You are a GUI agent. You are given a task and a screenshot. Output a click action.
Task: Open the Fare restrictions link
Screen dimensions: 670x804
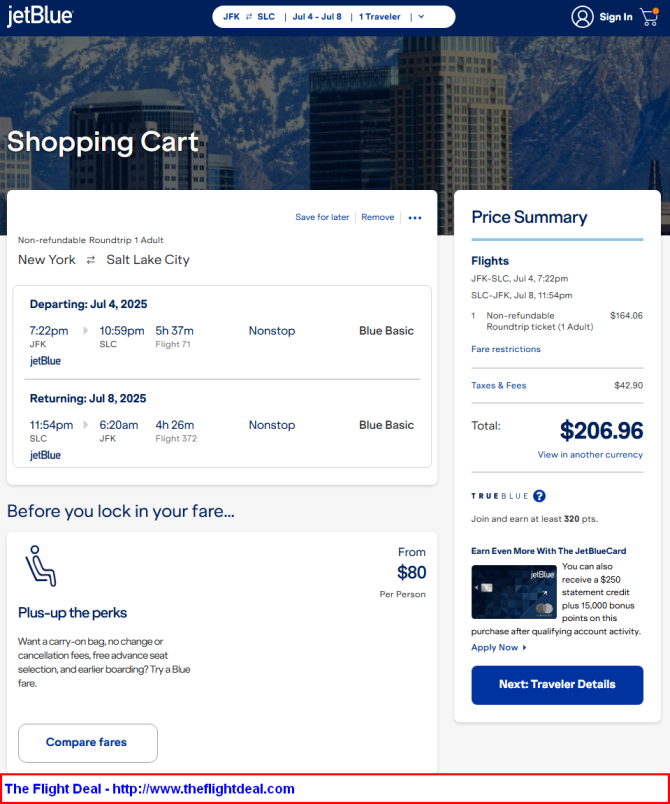[x=506, y=349]
